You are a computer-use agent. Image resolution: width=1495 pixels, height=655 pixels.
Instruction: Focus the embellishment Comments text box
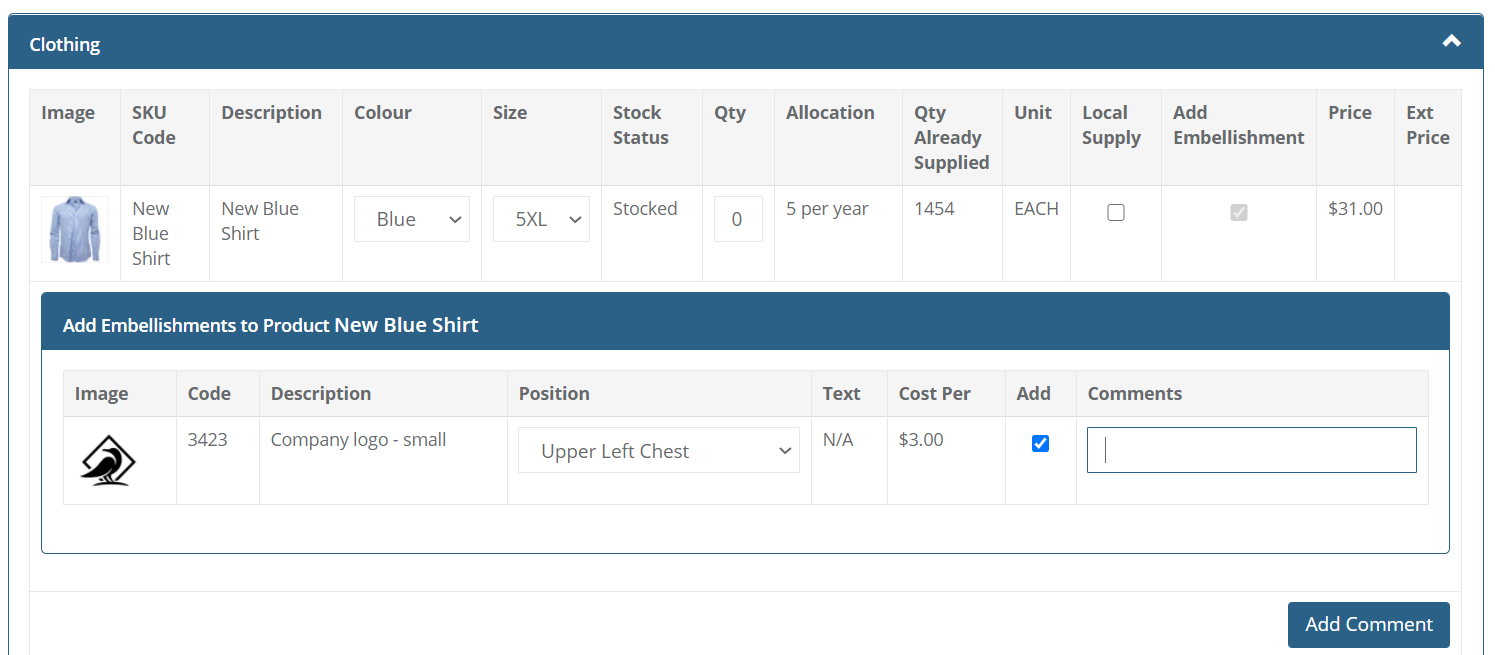(1251, 450)
